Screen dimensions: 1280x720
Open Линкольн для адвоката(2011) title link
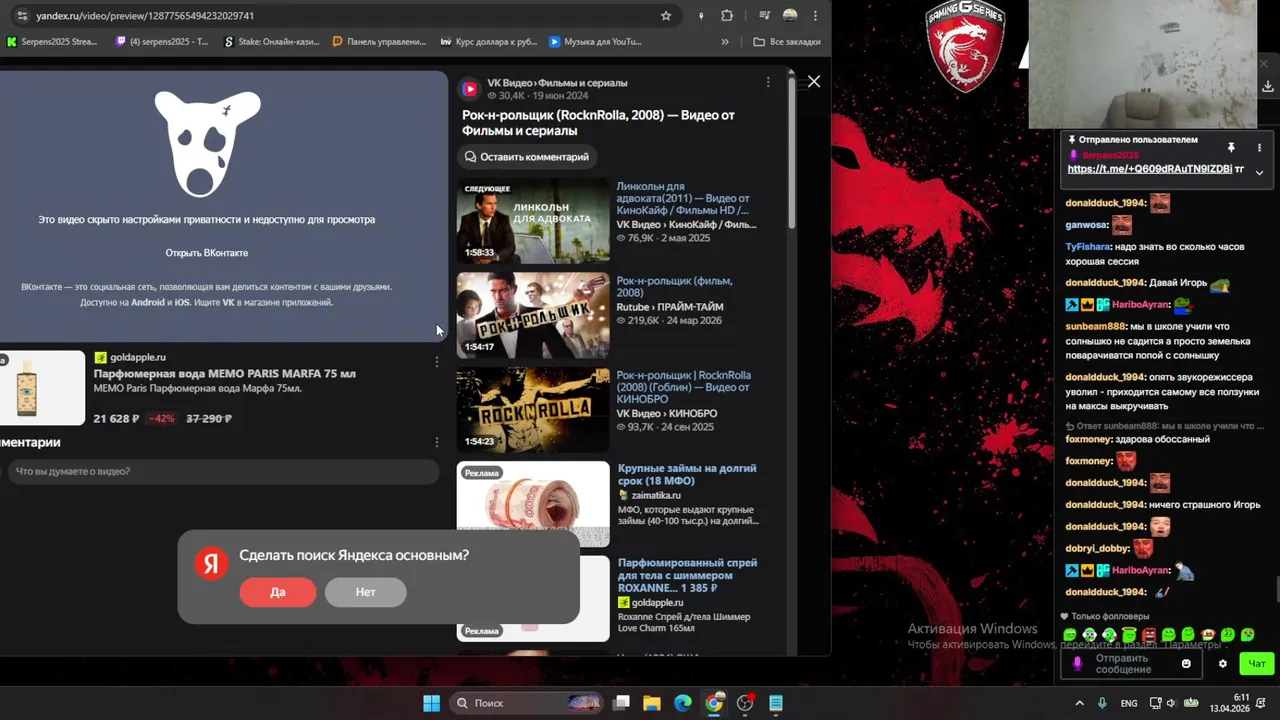click(x=683, y=198)
